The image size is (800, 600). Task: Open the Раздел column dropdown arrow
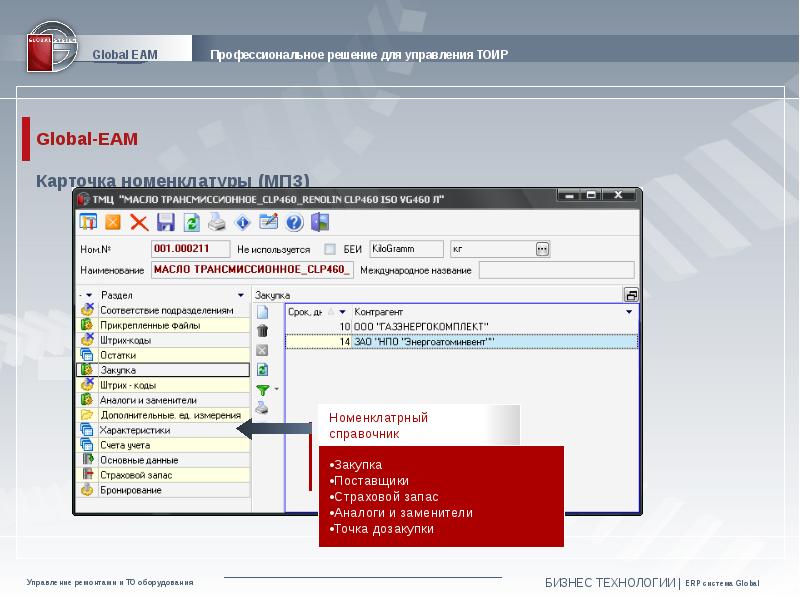tap(240, 296)
